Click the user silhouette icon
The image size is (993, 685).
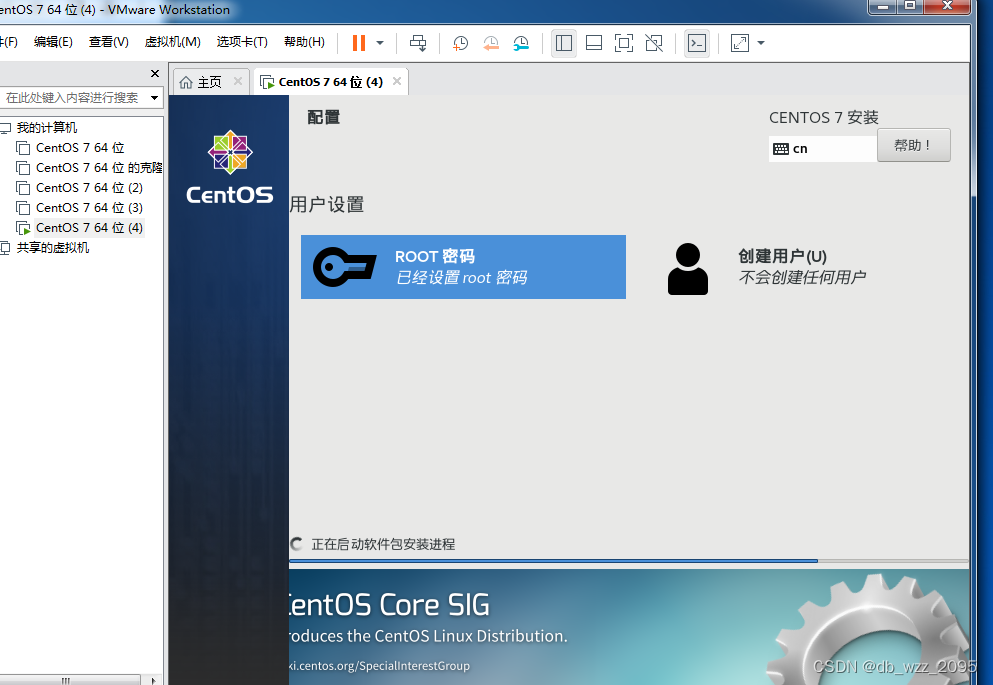(688, 269)
